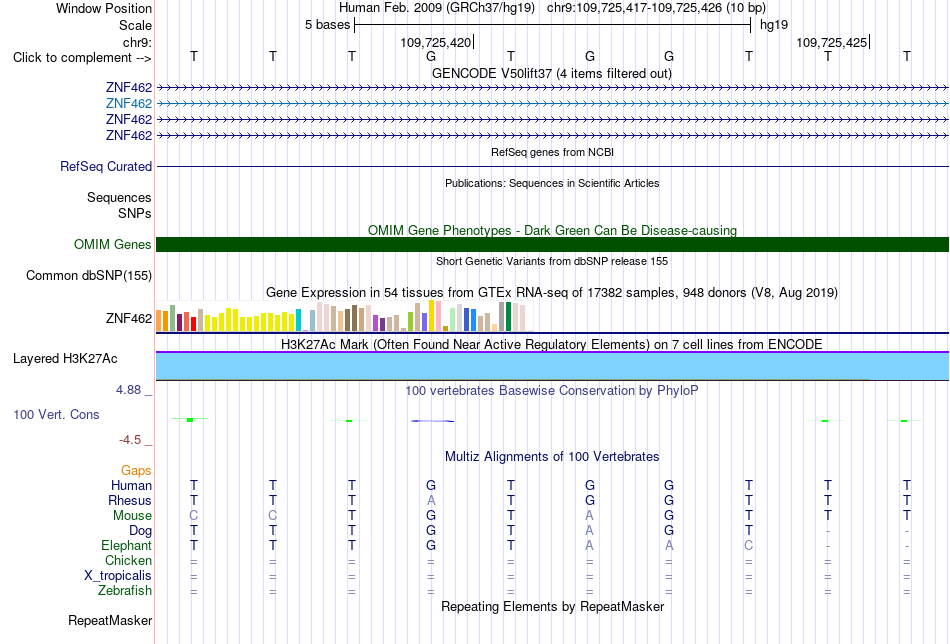Click the Mouse species label
This screenshot has height=644, width=950.
click(x=132, y=516)
